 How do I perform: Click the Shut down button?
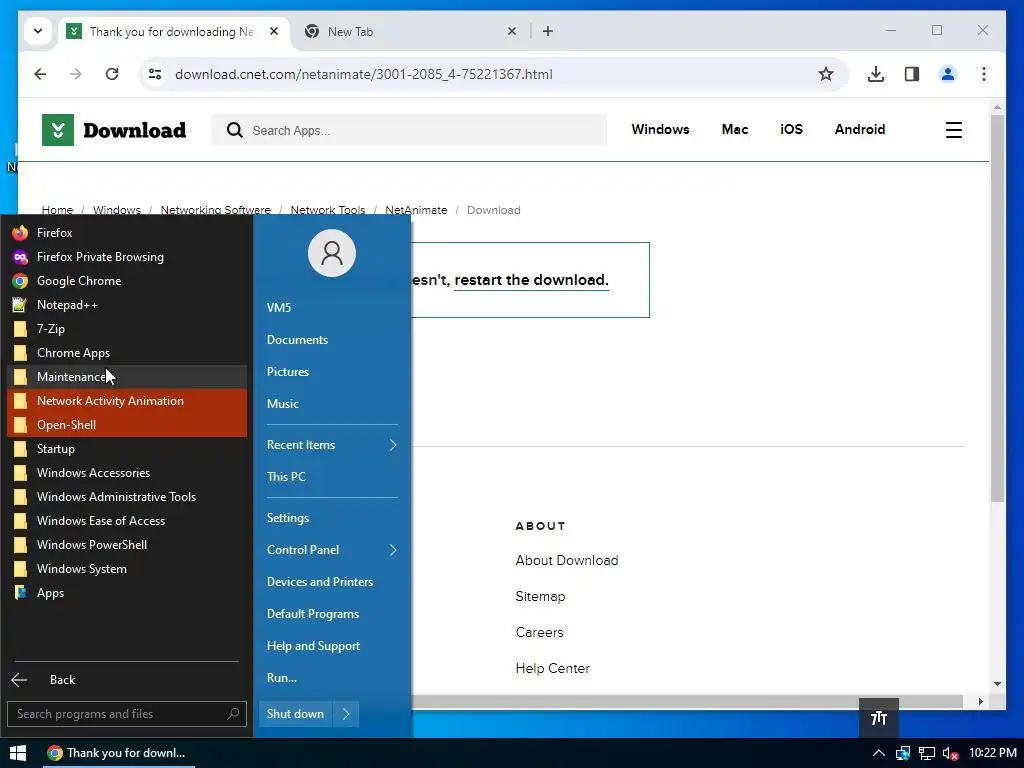[x=296, y=714]
